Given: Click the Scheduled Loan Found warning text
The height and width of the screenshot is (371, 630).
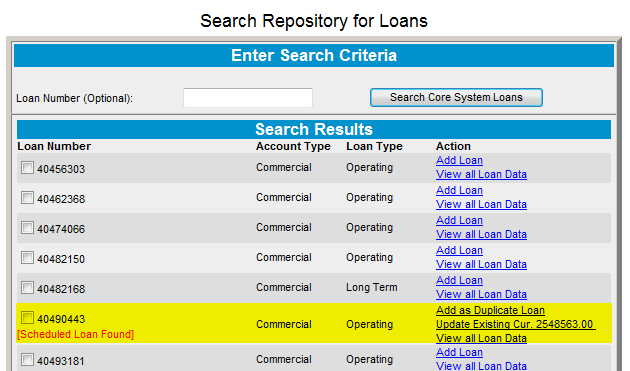Looking at the screenshot, I should click(x=76, y=334).
